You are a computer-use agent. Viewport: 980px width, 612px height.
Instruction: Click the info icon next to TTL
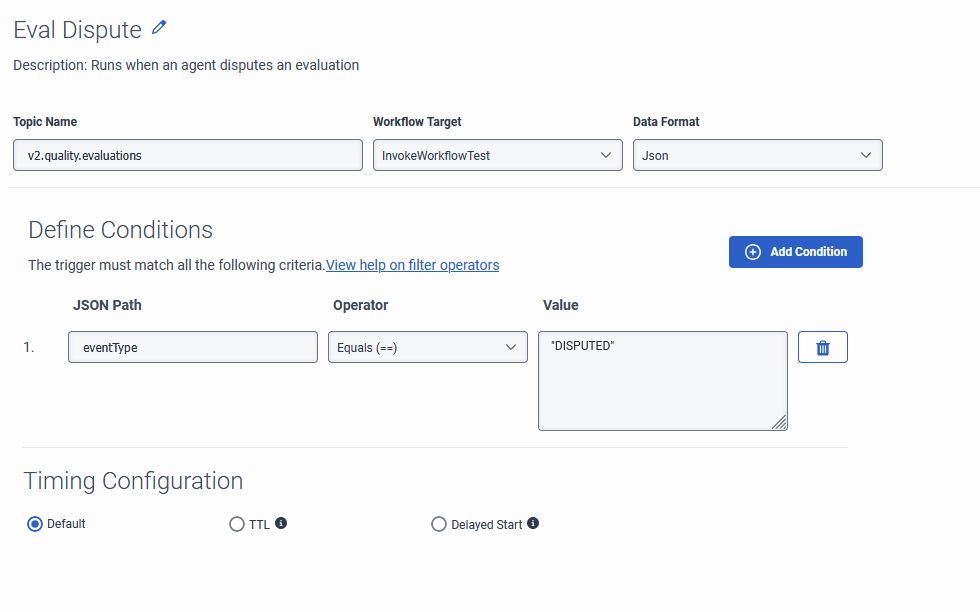(281, 523)
